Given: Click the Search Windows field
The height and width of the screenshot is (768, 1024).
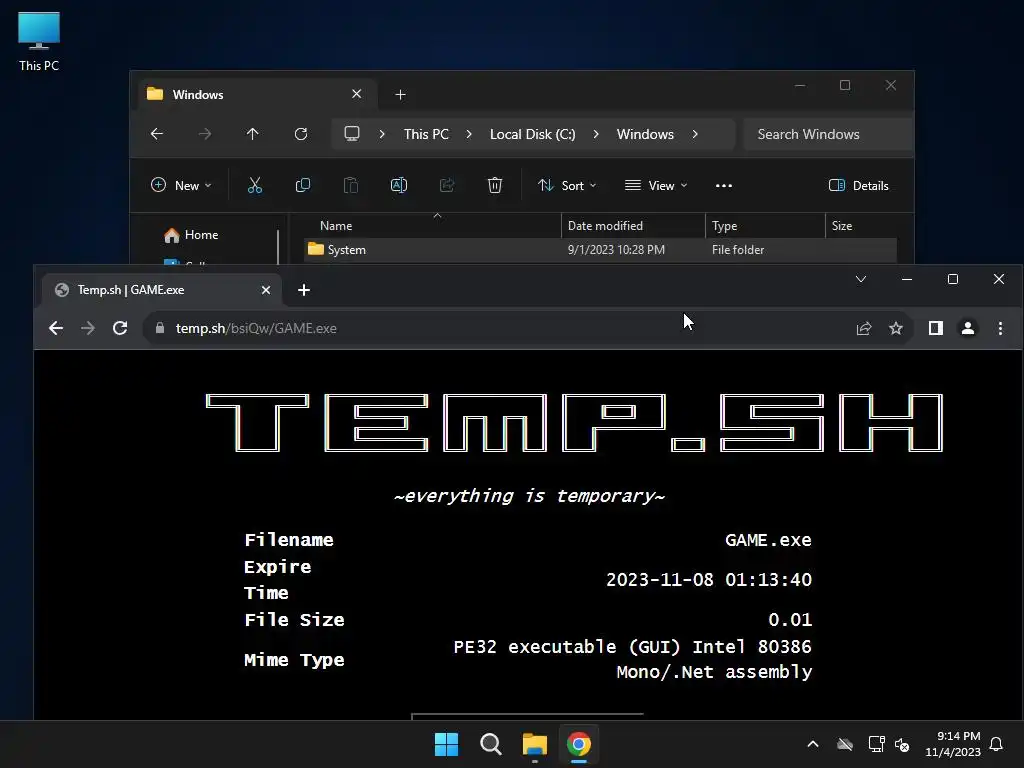Looking at the screenshot, I should 828,134.
